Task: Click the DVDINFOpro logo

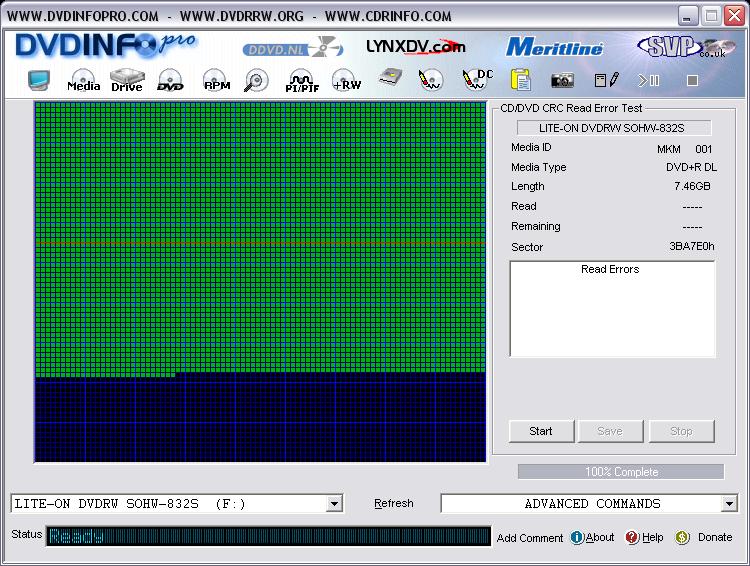Action: tap(106, 45)
